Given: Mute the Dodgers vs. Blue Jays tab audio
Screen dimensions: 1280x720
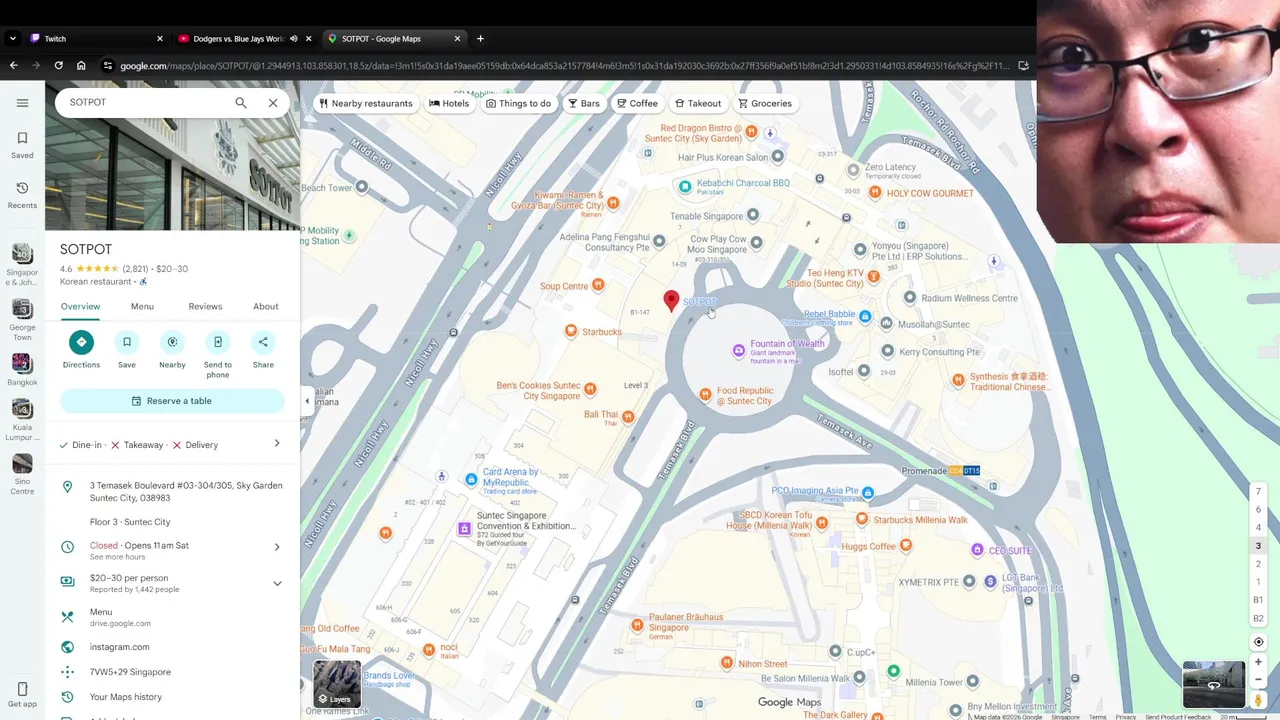Looking at the screenshot, I should click(x=293, y=39).
